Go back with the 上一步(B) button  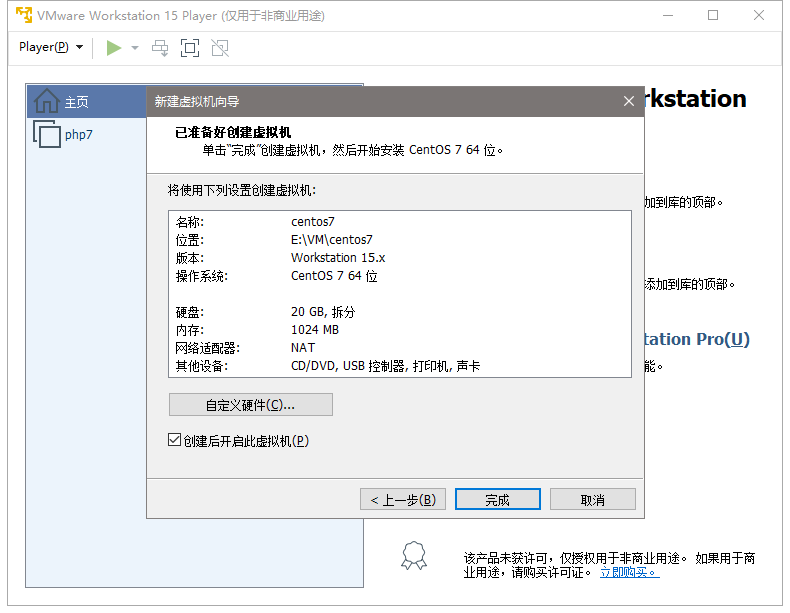402,500
